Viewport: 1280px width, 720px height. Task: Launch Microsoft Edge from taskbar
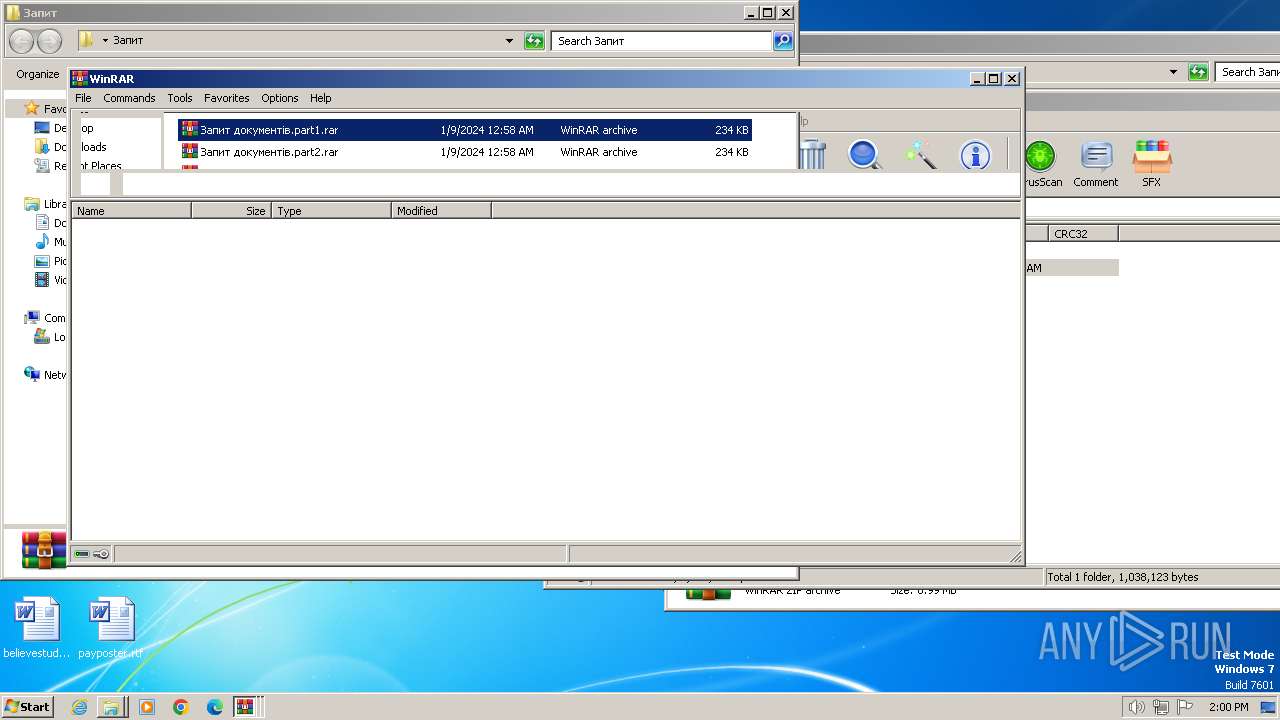pos(215,707)
